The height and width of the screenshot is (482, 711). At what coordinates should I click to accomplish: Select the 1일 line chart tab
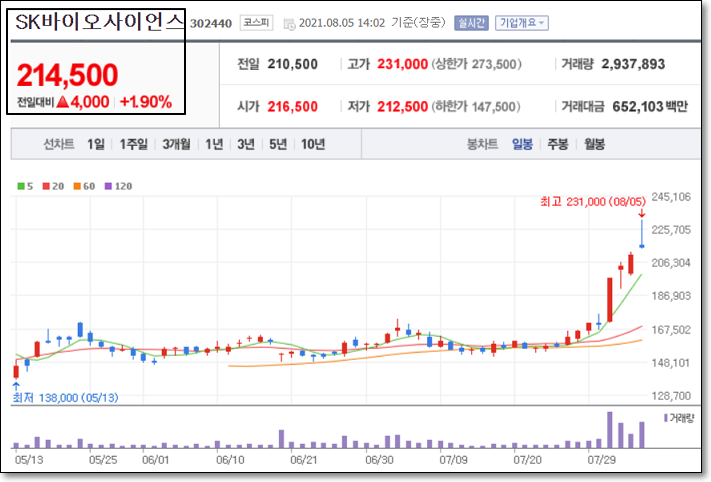[96, 144]
